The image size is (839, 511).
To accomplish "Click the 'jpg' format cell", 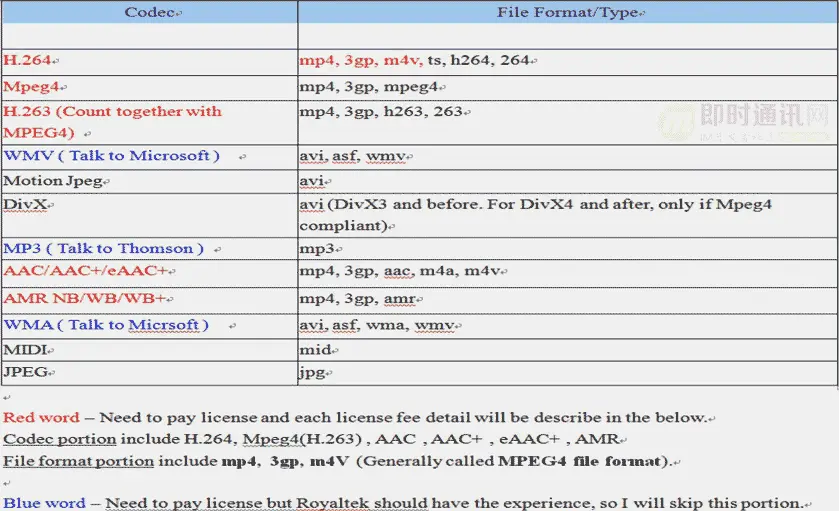I will pyautogui.click(x=568, y=373).
